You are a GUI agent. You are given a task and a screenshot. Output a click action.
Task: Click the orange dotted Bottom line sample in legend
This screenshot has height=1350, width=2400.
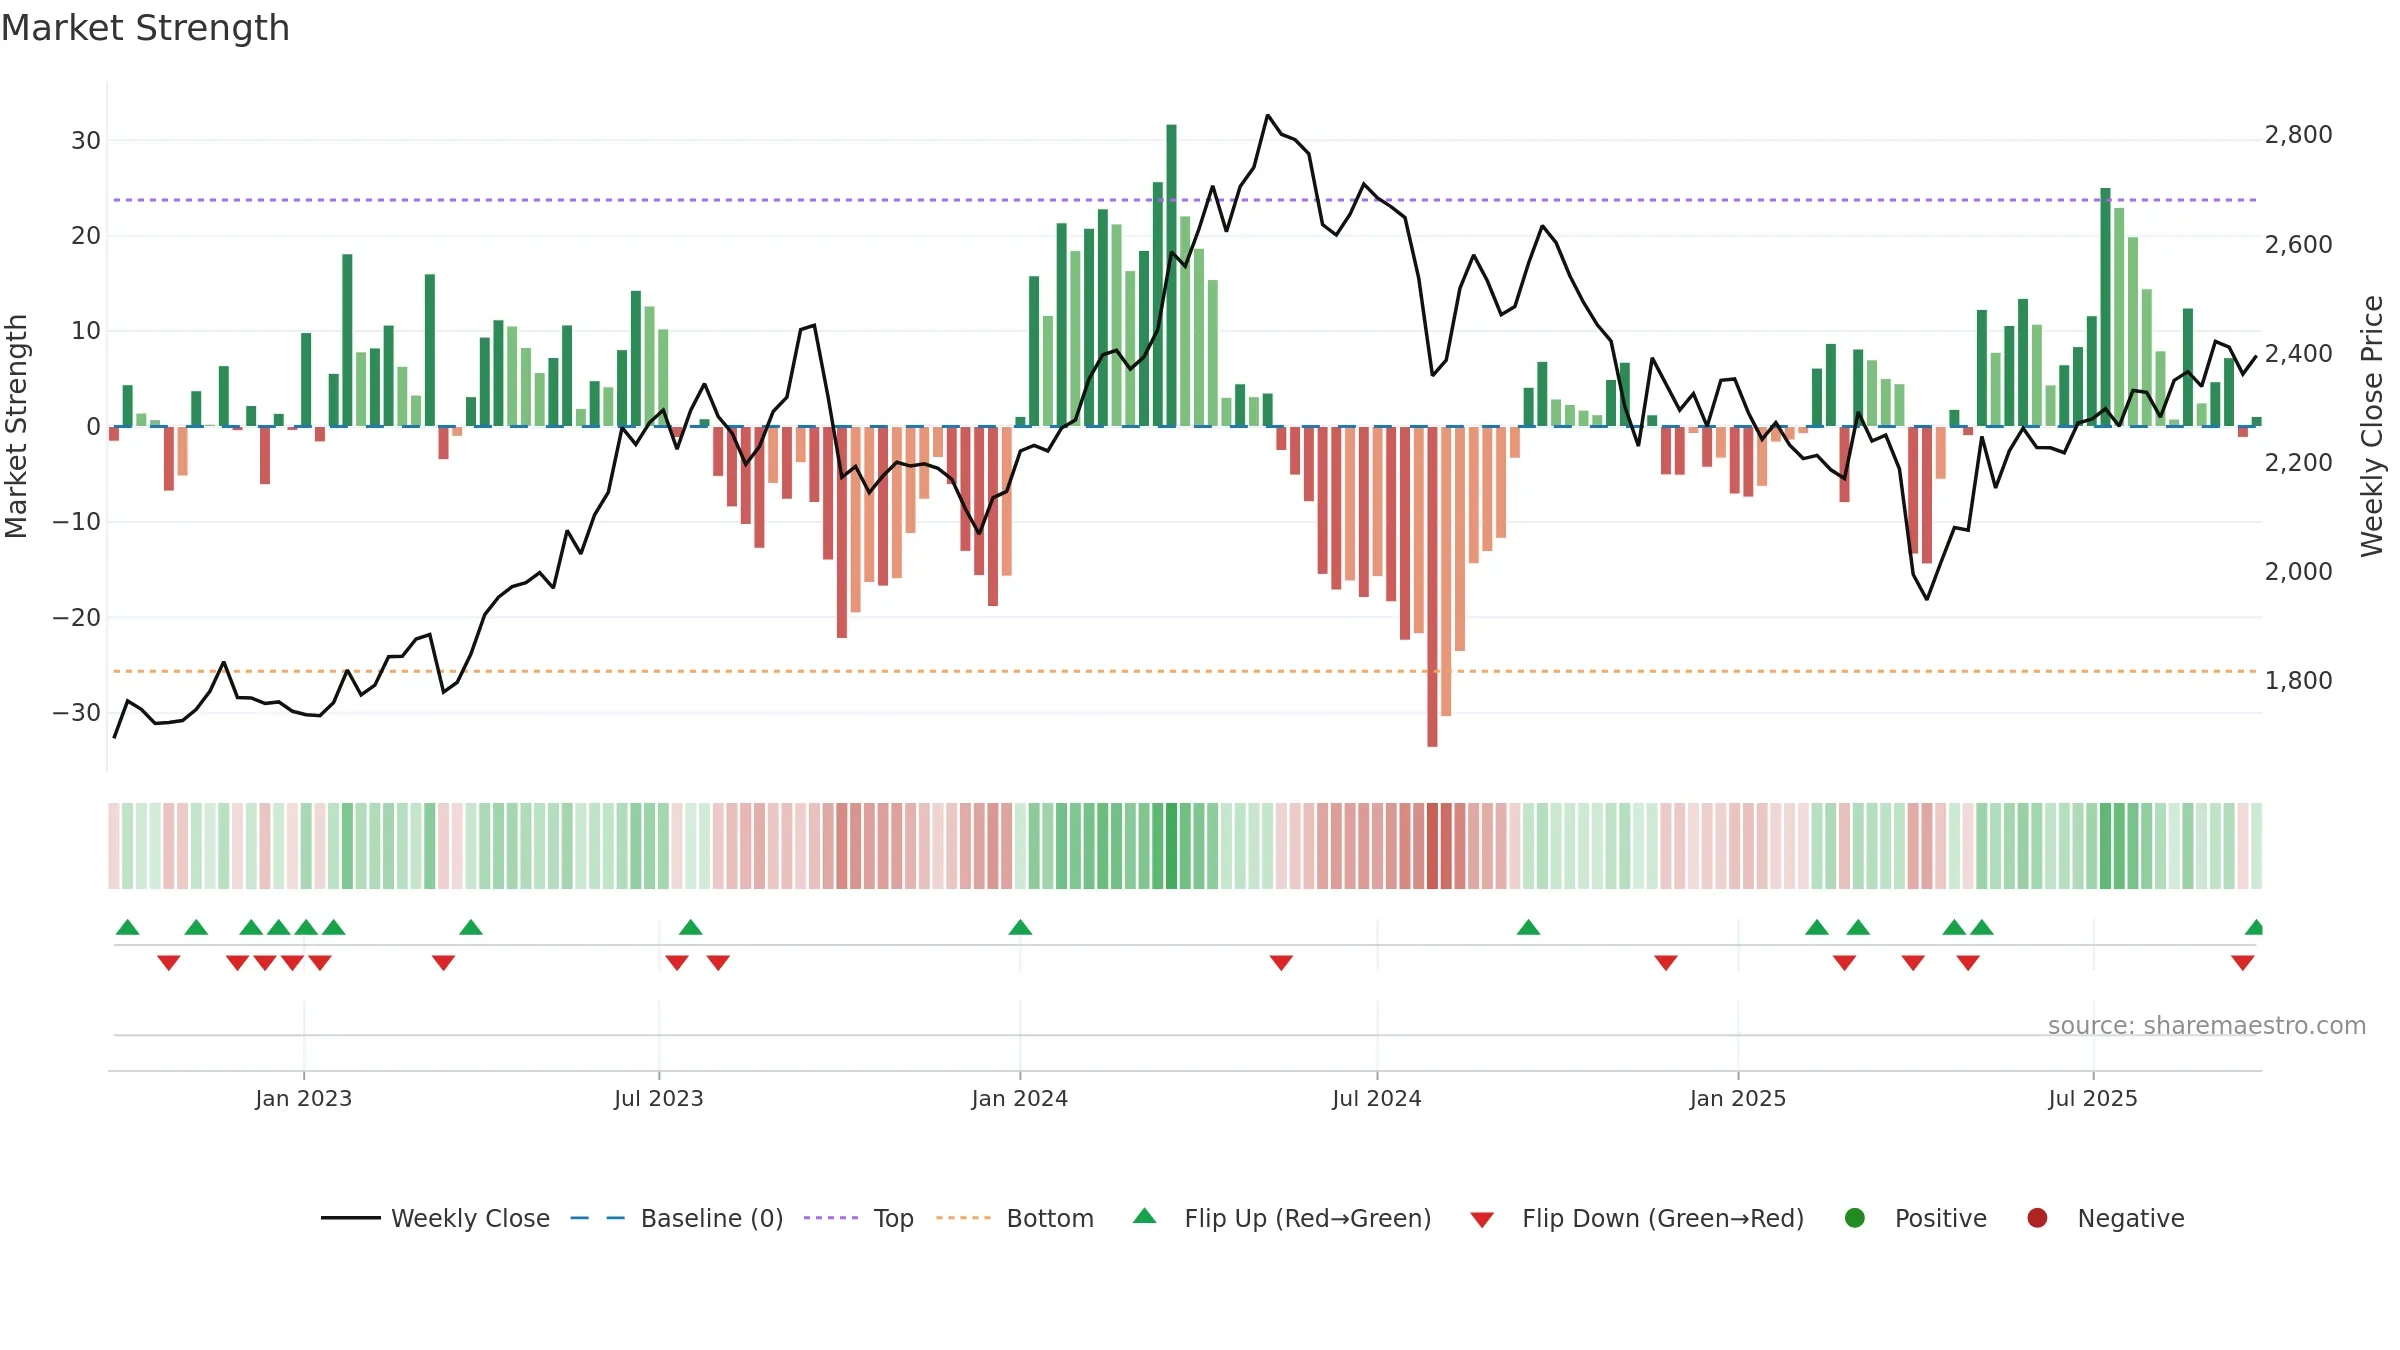(964, 1218)
